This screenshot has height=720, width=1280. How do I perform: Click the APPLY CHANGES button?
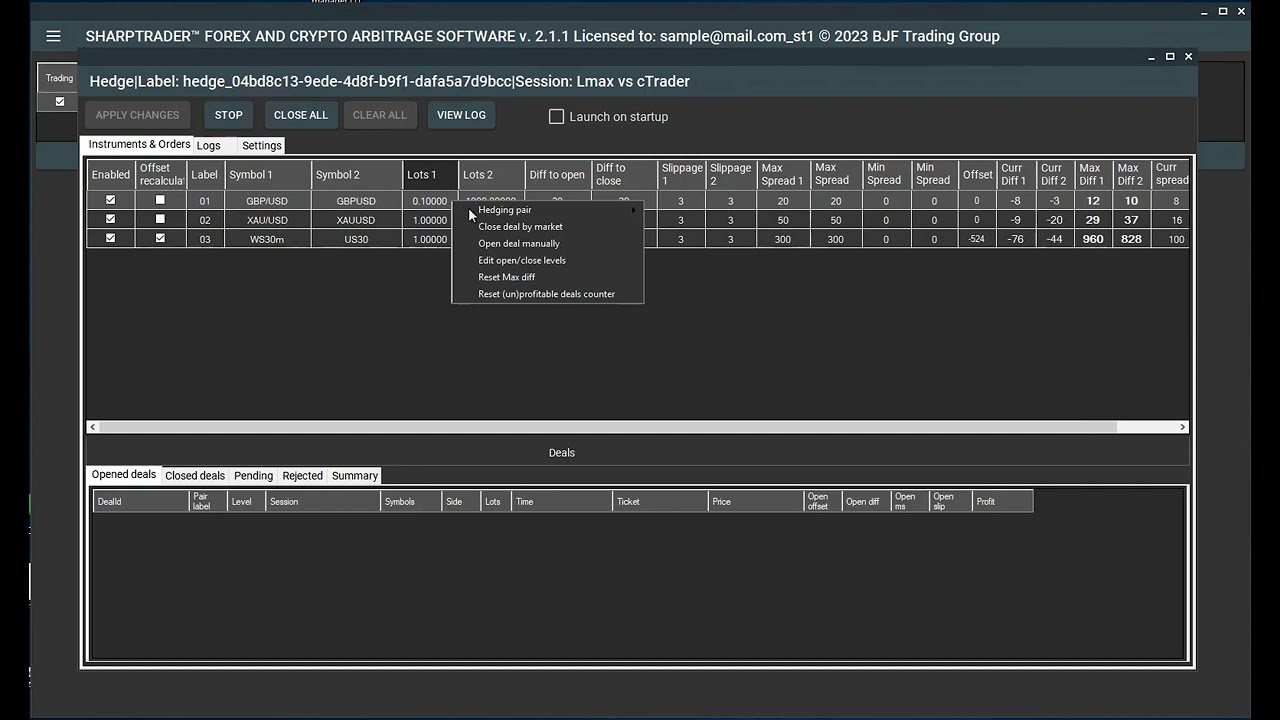point(137,115)
